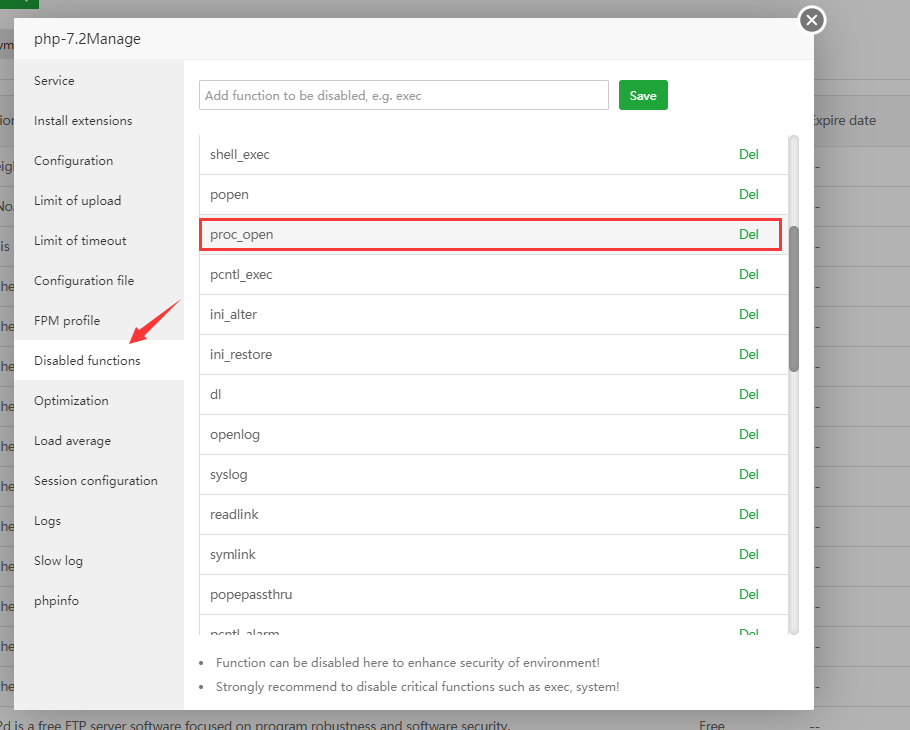This screenshot has width=910, height=730.
Task: Open the FPM profile settings
Action: pyautogui.click(x=67, y=321)
